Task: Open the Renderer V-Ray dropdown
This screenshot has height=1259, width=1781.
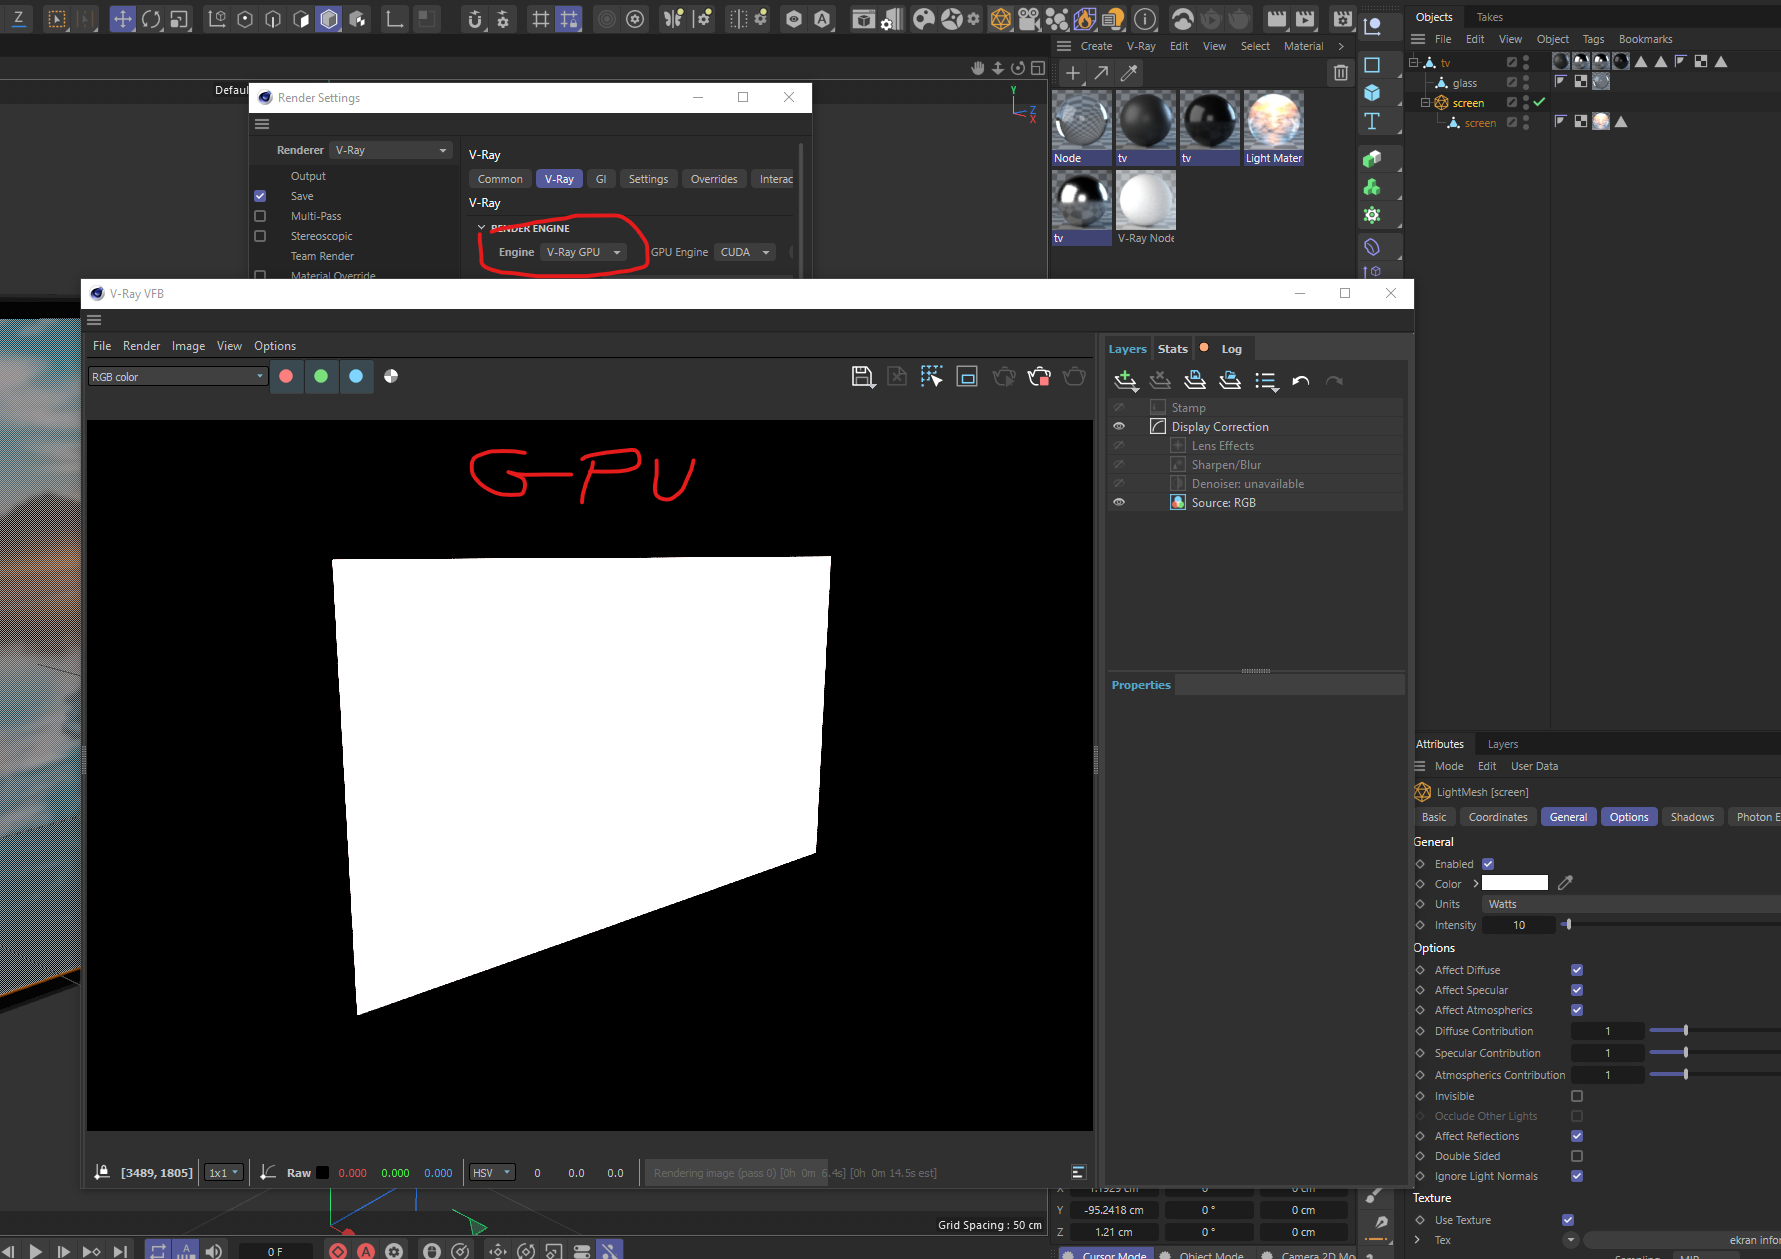Action: [x=391, y=150]
